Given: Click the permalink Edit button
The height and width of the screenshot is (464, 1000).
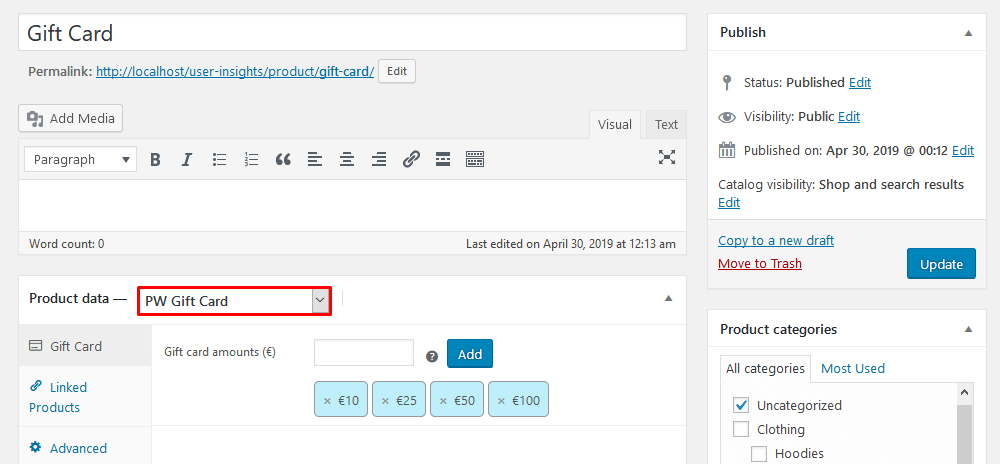Looking at the screenshot, I should point(397,71).
